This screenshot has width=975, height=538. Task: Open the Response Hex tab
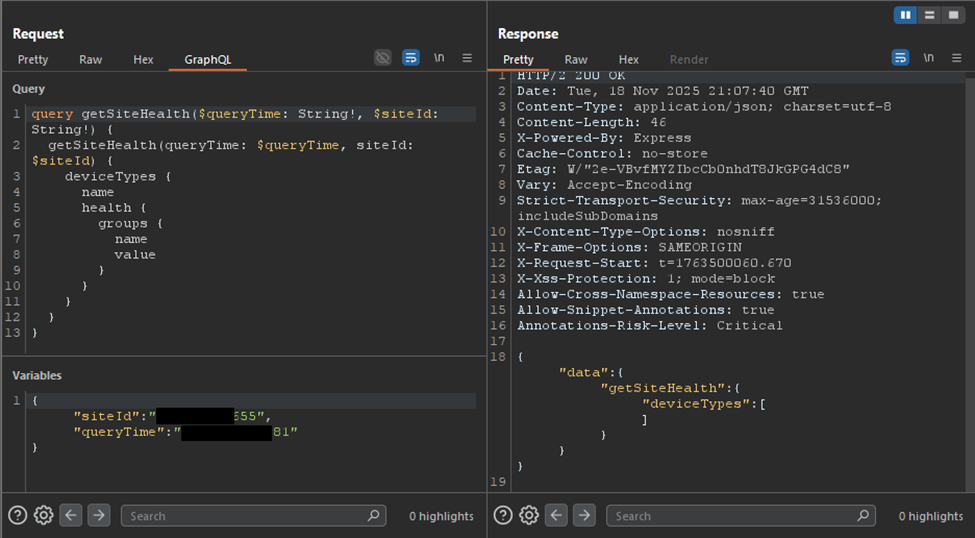(629, 60)
